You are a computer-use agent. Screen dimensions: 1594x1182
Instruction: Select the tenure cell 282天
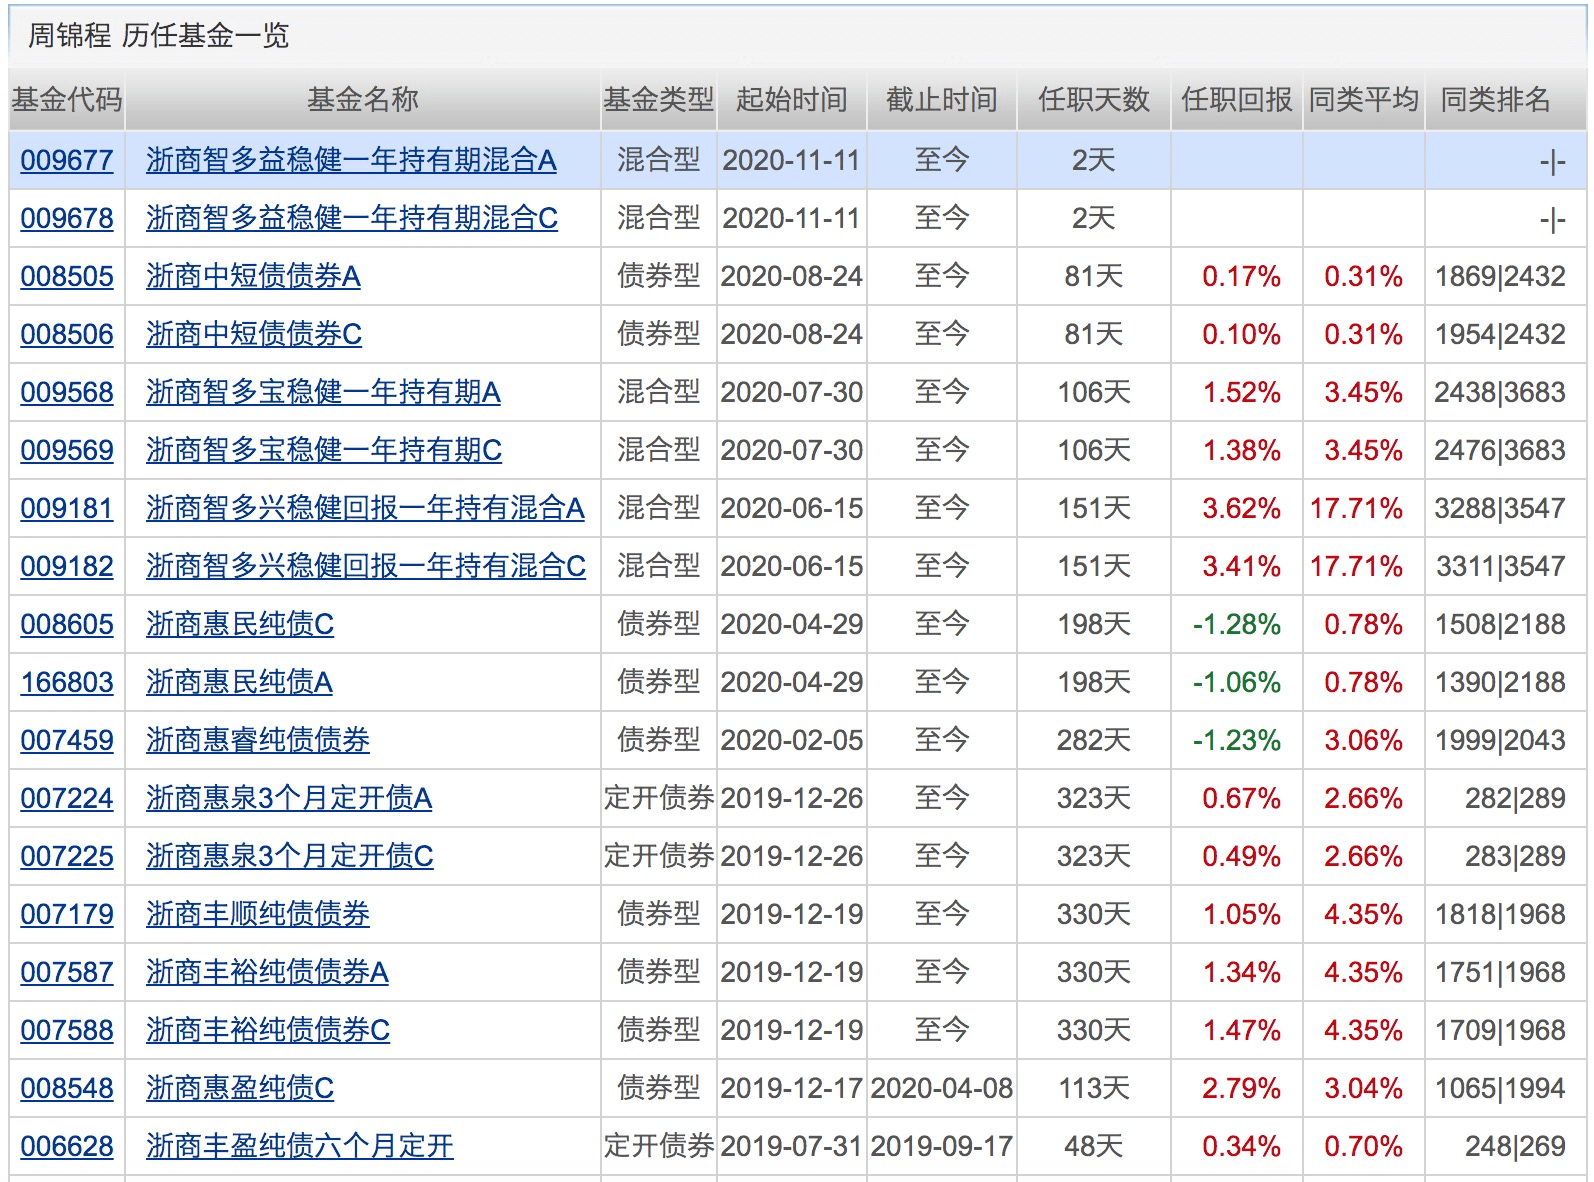(1094, 740)
